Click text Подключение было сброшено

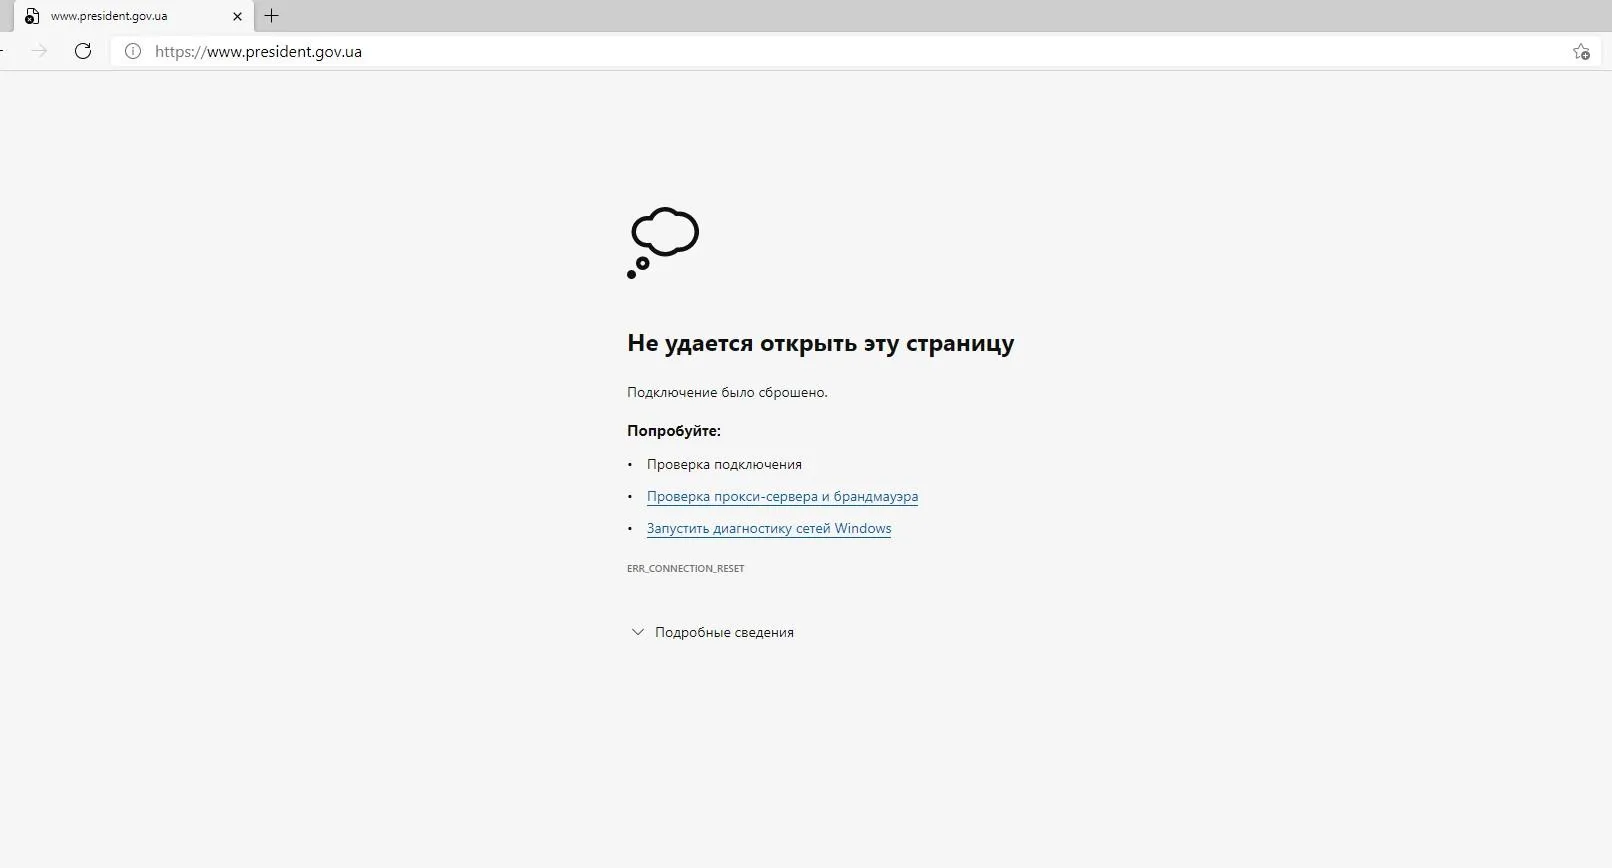pos(727,393)
